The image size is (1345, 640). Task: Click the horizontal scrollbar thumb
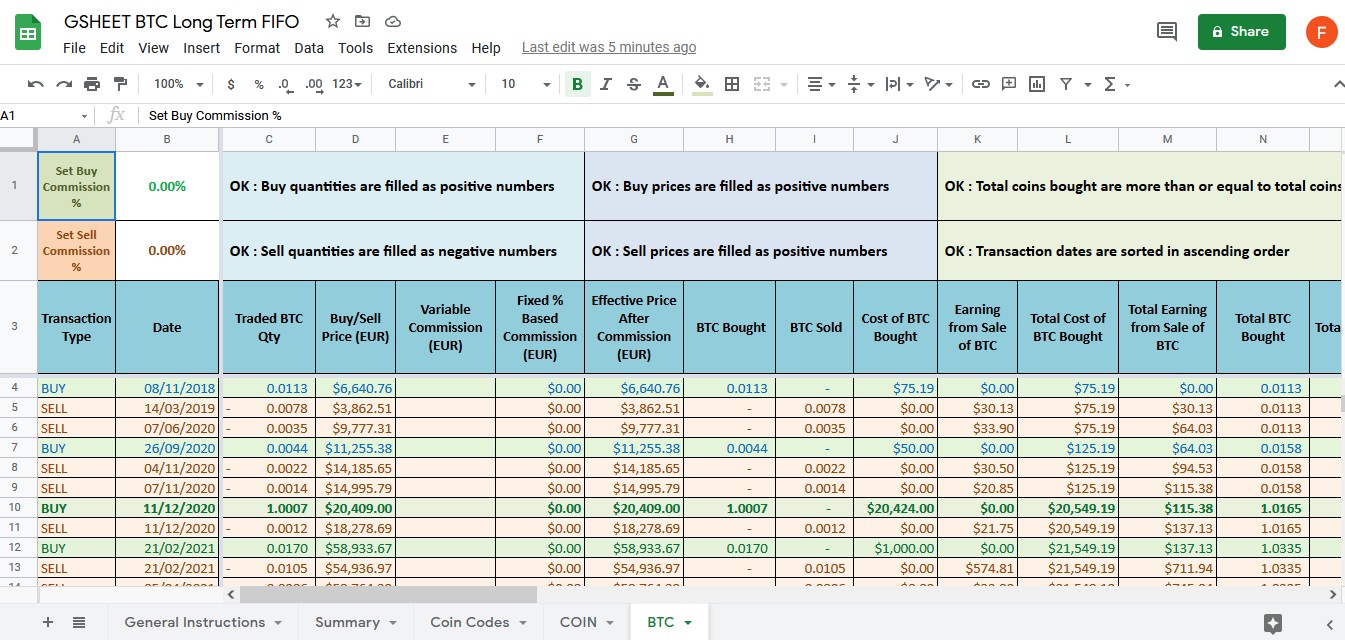388,594
